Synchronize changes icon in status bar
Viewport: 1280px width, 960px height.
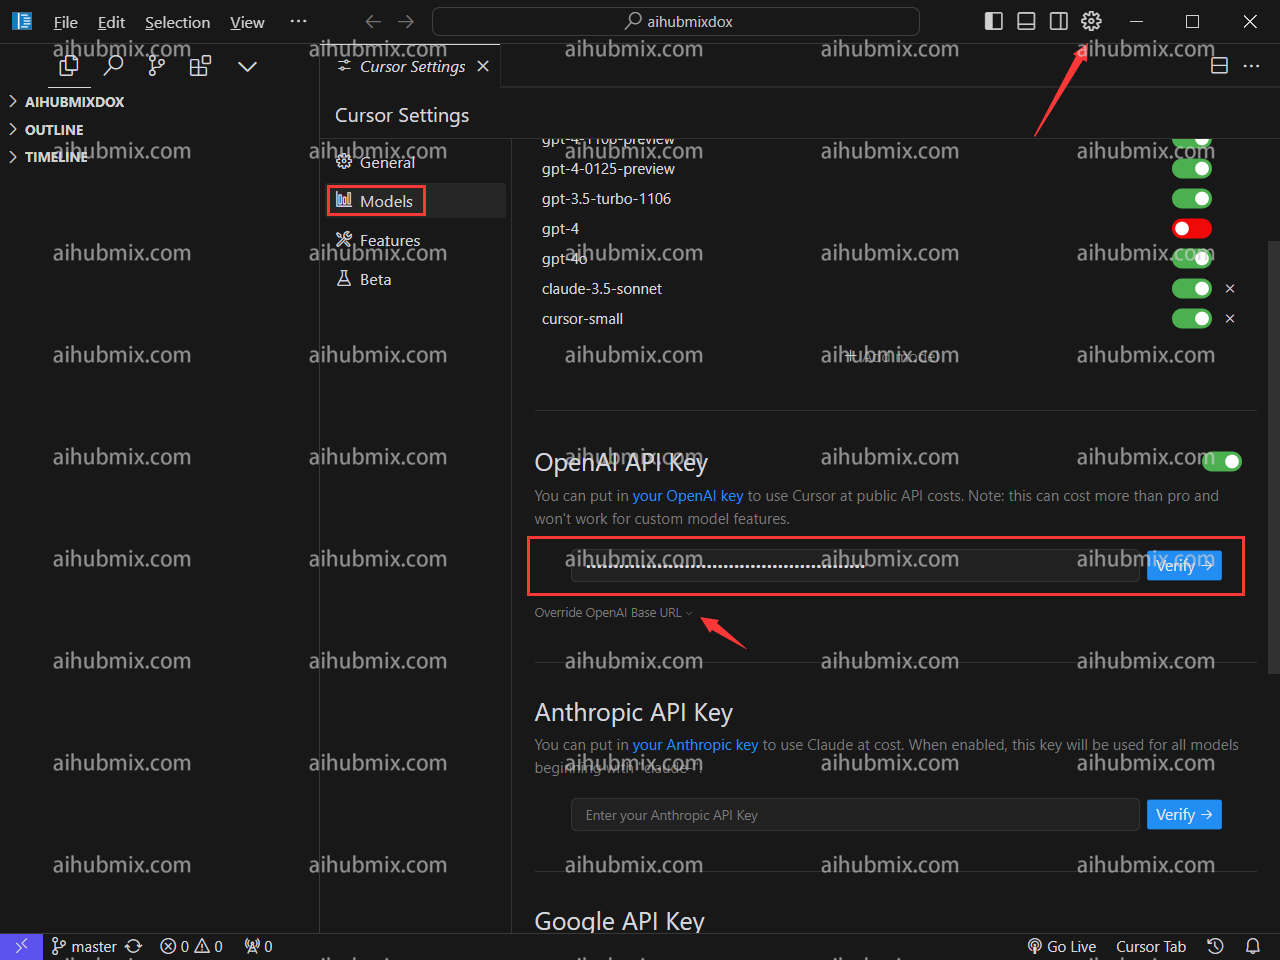[x=134, y=946]
